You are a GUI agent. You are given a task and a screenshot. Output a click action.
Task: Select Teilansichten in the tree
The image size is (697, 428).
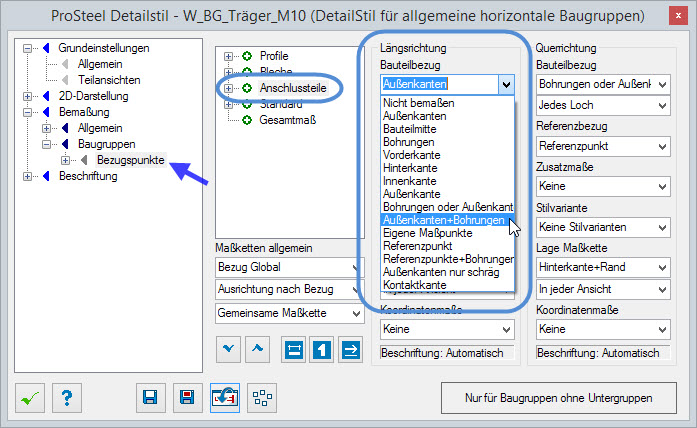point(109,80)
